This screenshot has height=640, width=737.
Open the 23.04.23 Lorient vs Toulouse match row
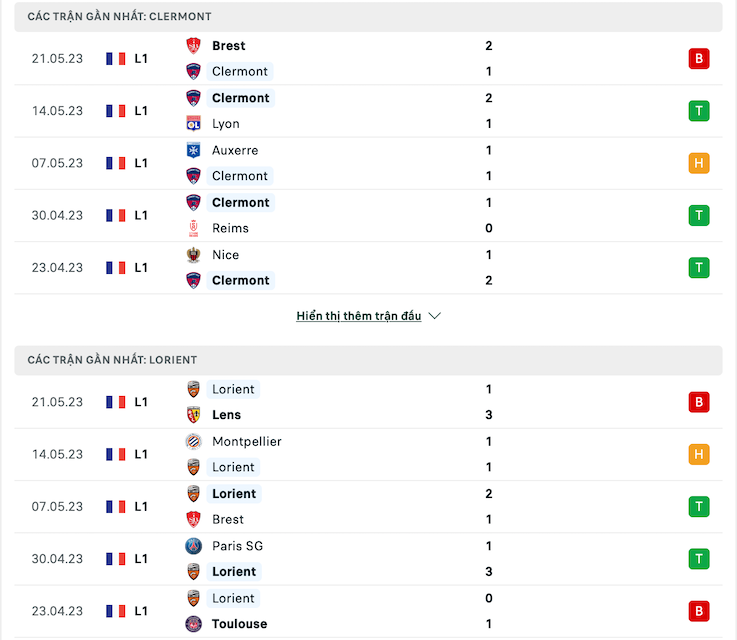pyautogui.click(x=368, y=611)
